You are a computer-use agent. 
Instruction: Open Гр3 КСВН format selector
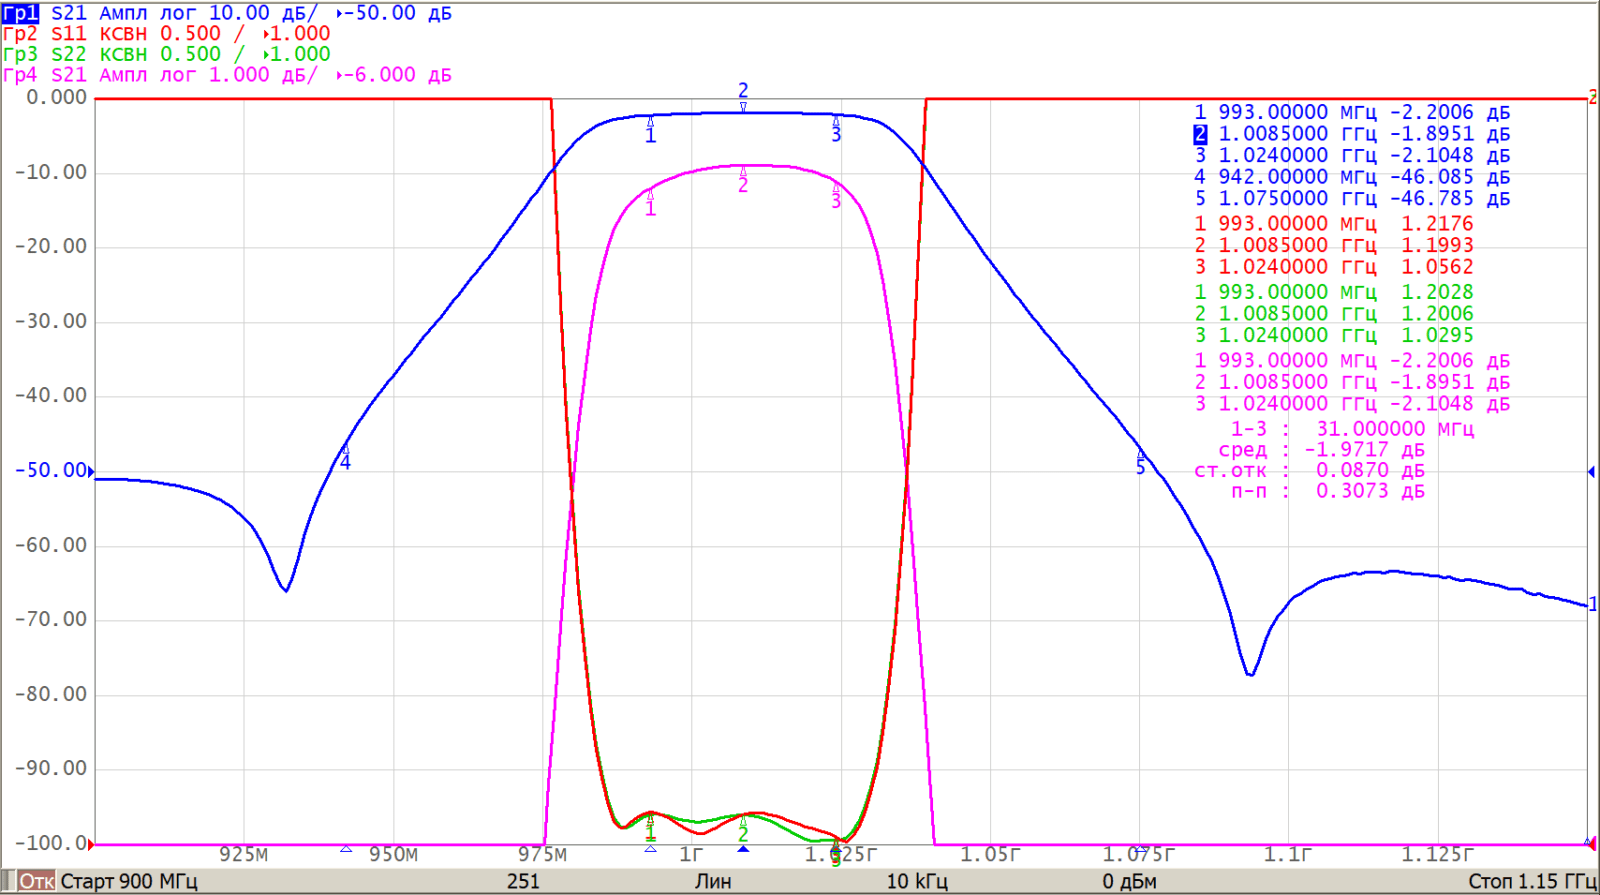(x=123, y=54)
